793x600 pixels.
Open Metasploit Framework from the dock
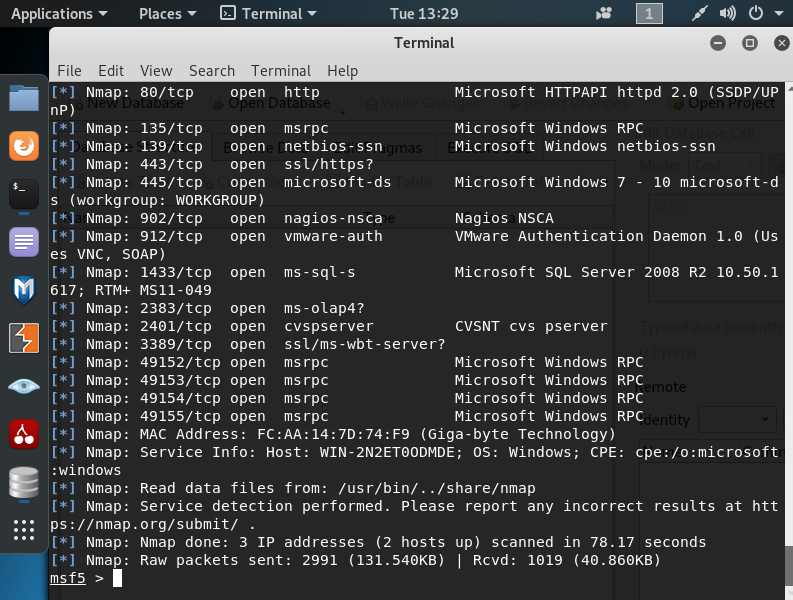(24, 291)
